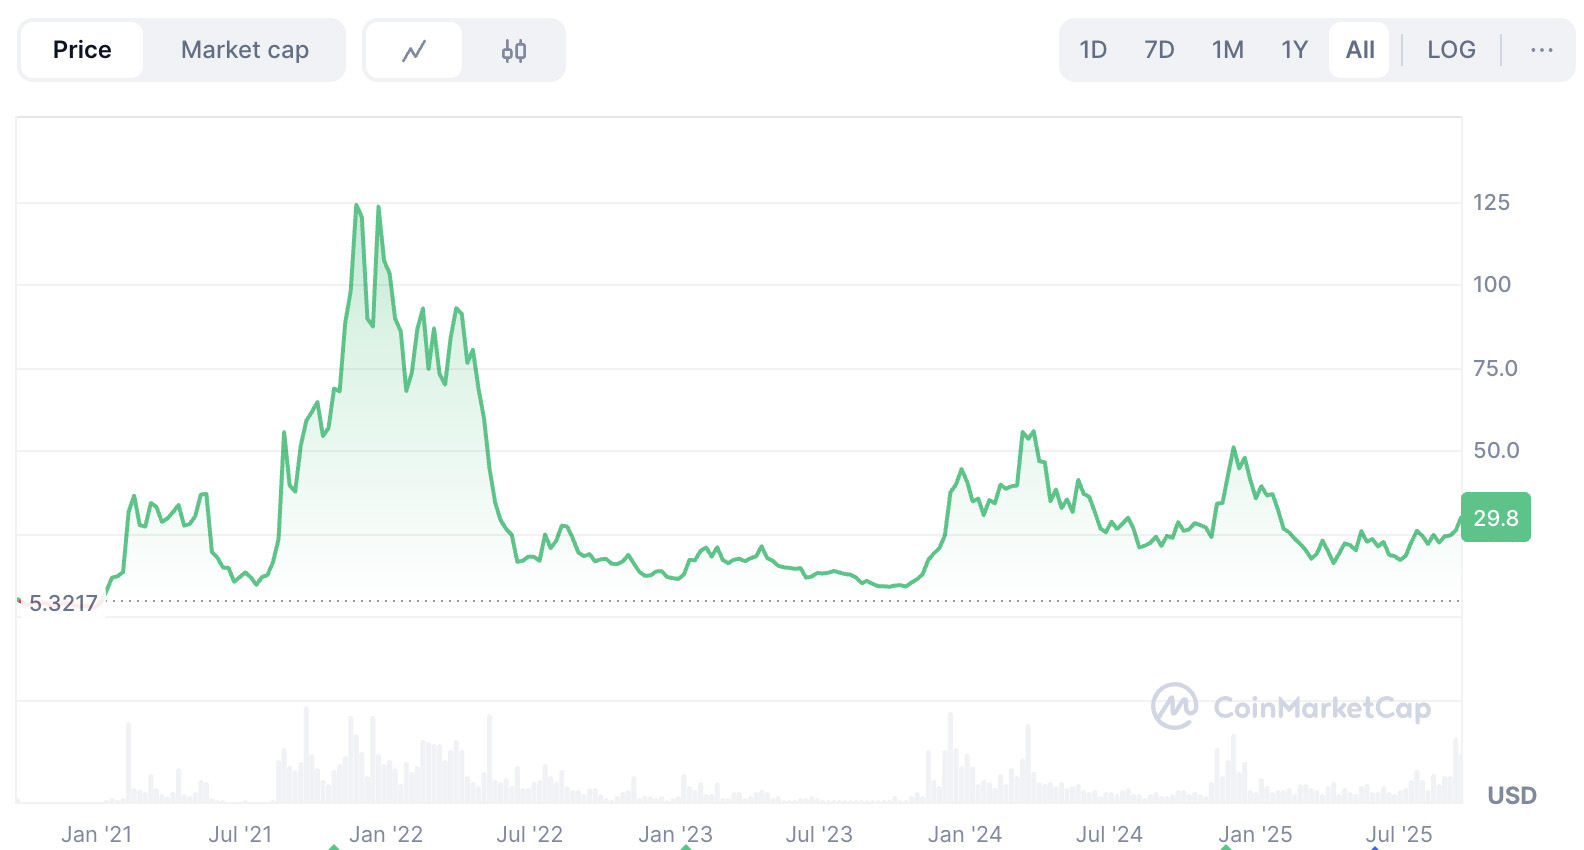Click the green event marker under Jan '23

686,847
